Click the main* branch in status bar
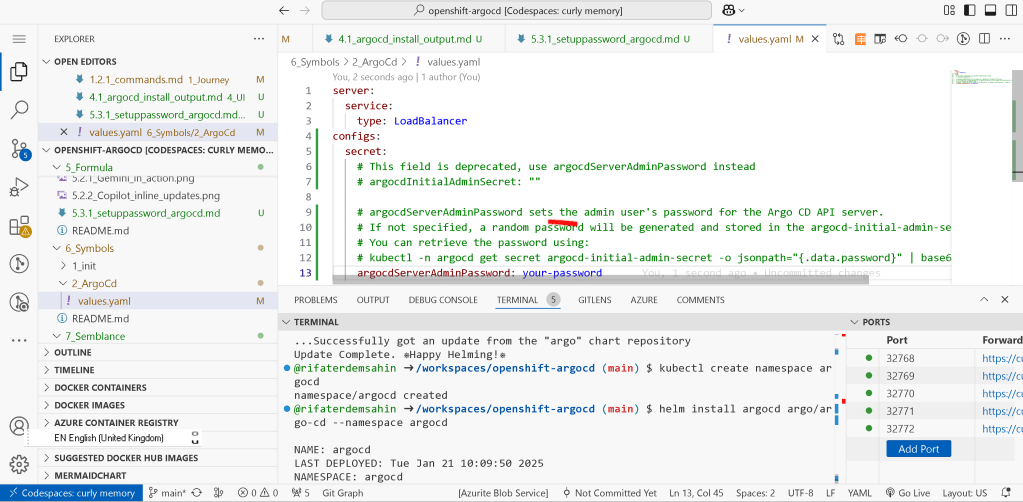Screen dimensions: 1023x502 [168, 494]
